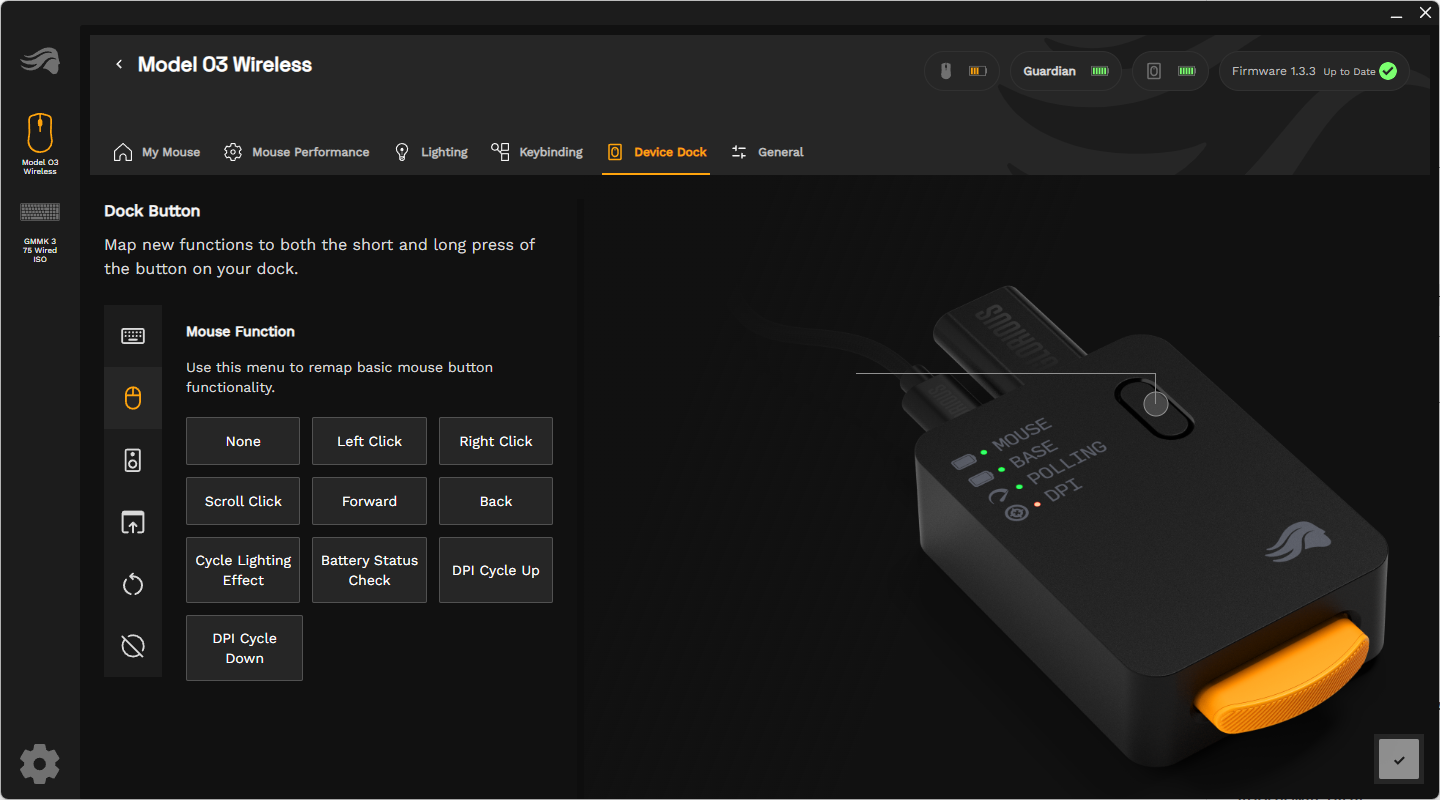Go back using the arrow beside Model O3 Wireless
This screenshot has height=800, width=1440.
(119, 65)
